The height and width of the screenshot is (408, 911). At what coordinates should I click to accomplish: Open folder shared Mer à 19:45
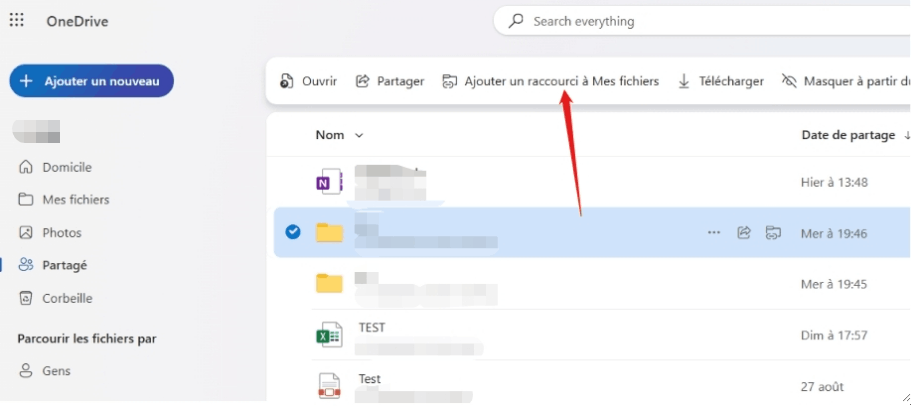(x=591, y=284)
